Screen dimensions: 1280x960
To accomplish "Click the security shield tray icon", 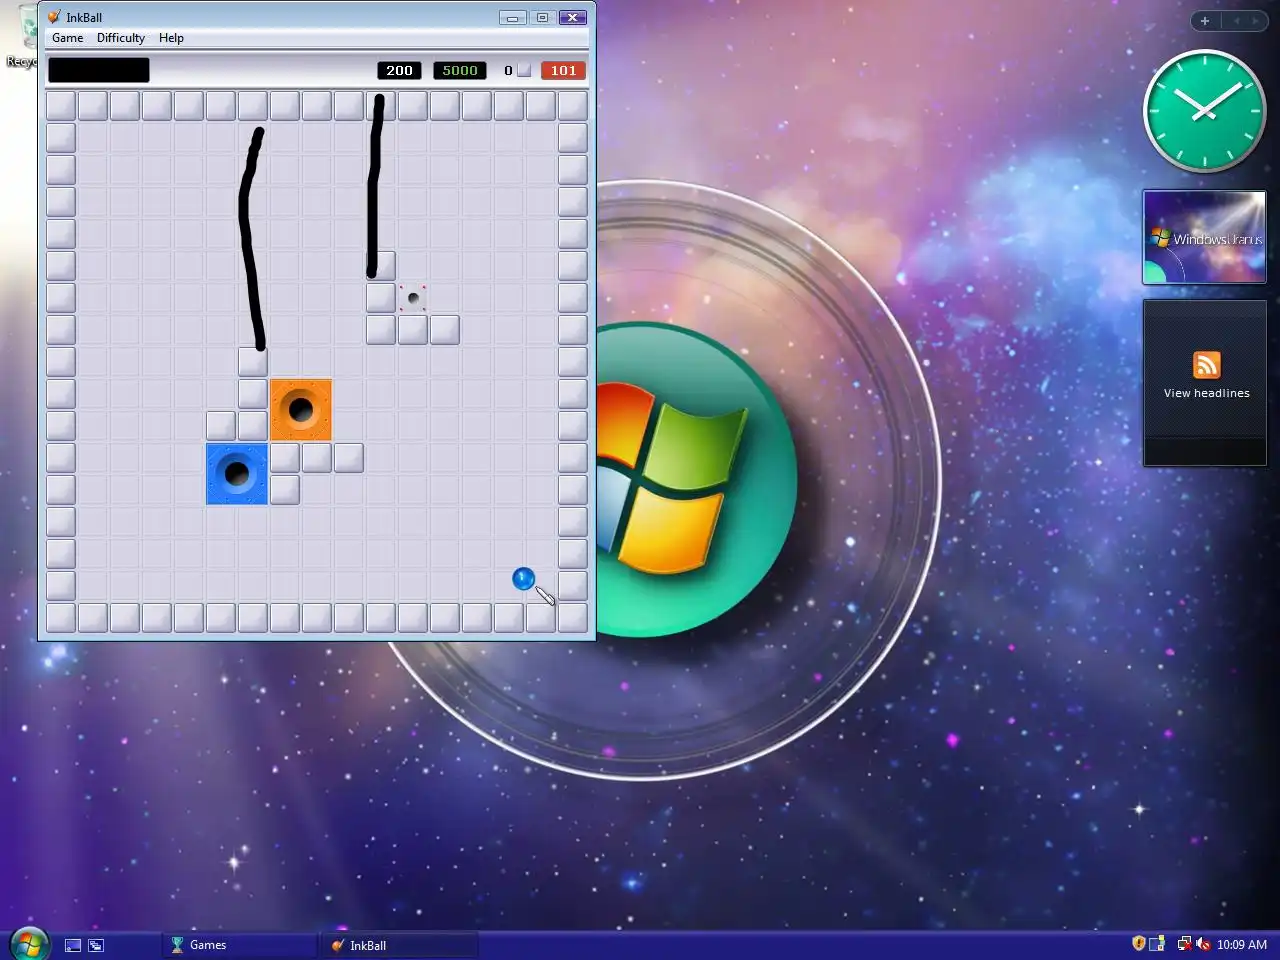I will (x=1138, y=944).
